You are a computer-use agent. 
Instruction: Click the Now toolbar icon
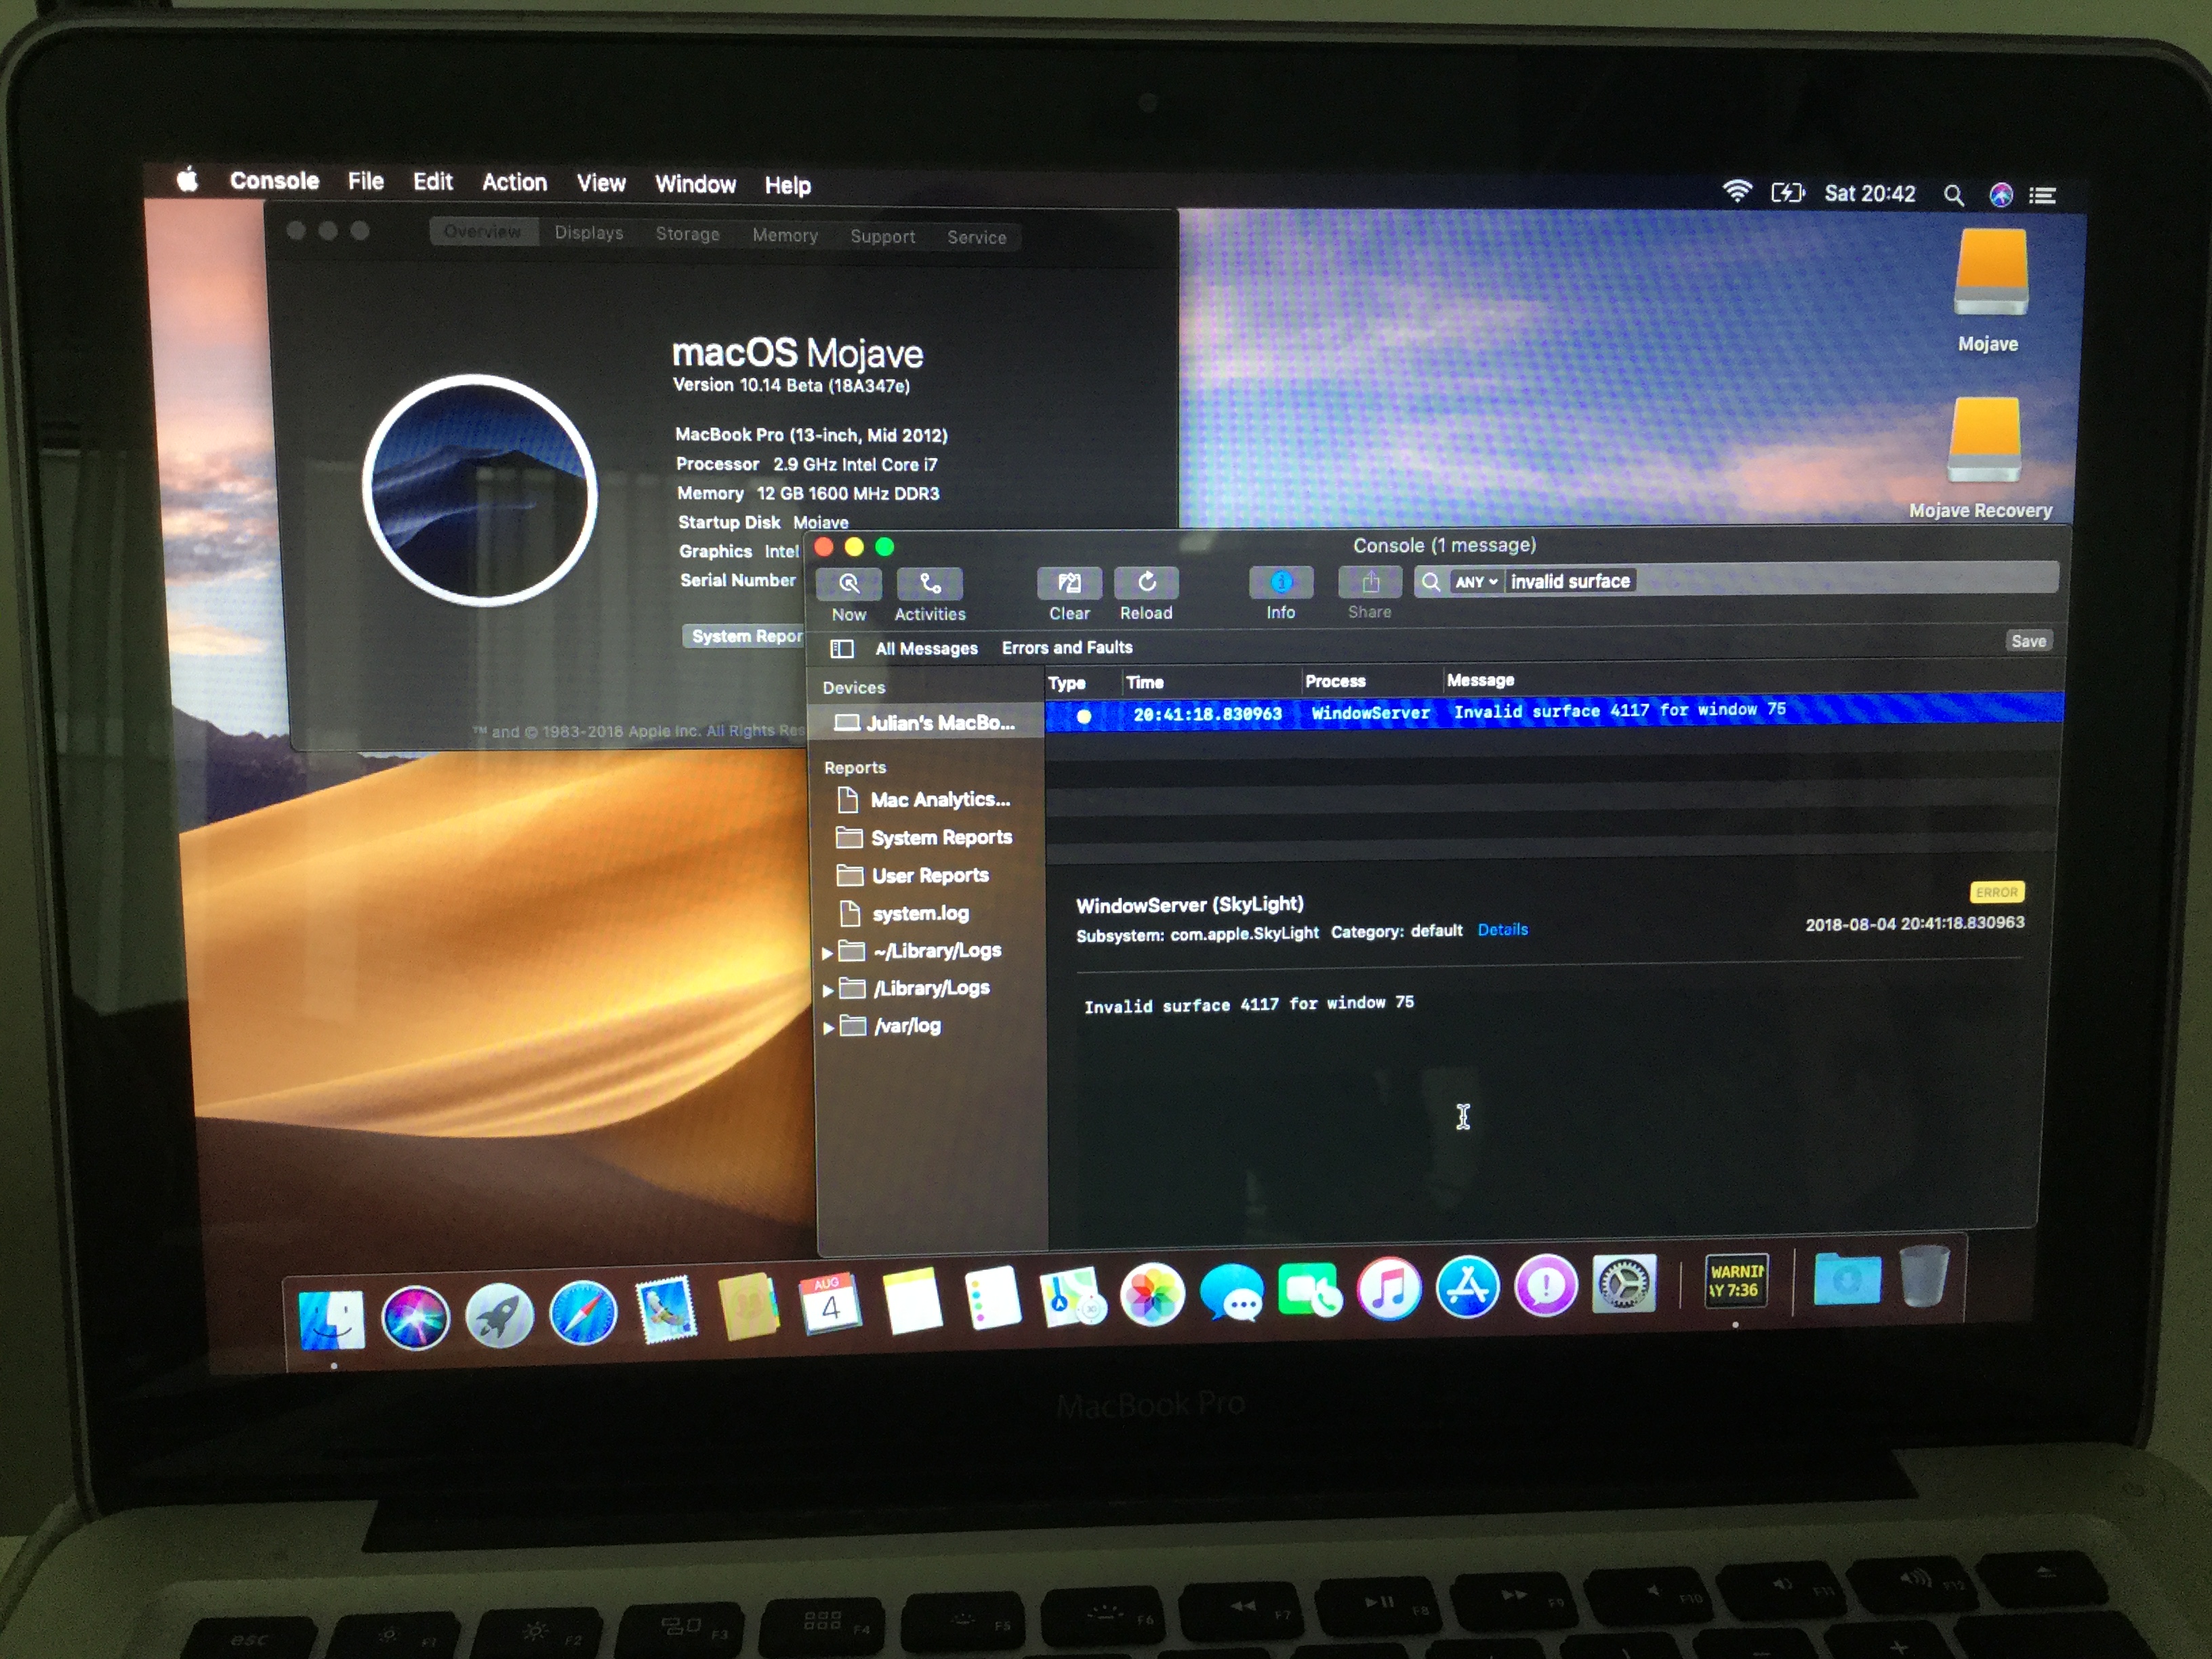click(848, 584)
